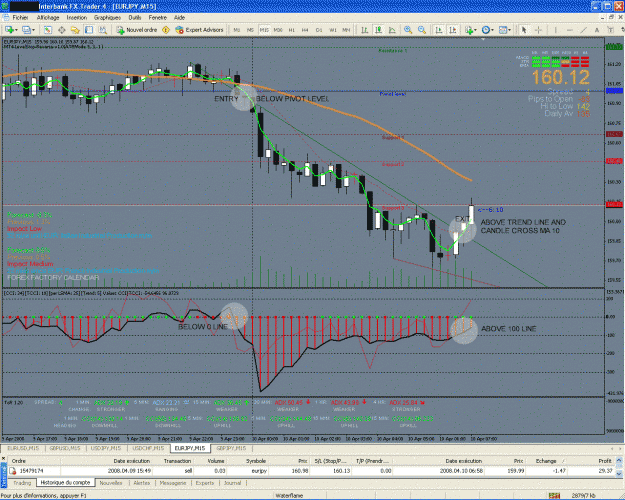
Task: Sort history by Ordre column header
Action: point(34,461)
